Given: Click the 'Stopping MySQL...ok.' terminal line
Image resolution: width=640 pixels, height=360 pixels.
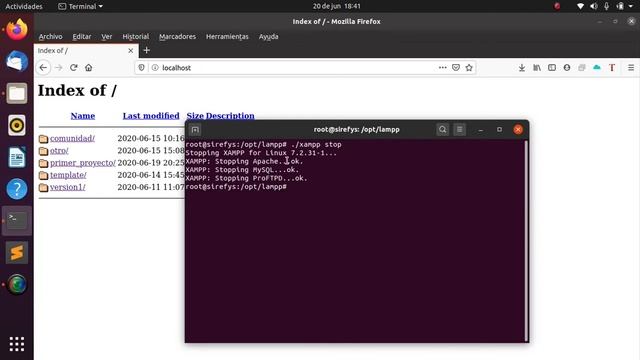Looking at the screenshot, I should (x=242, y=170).
